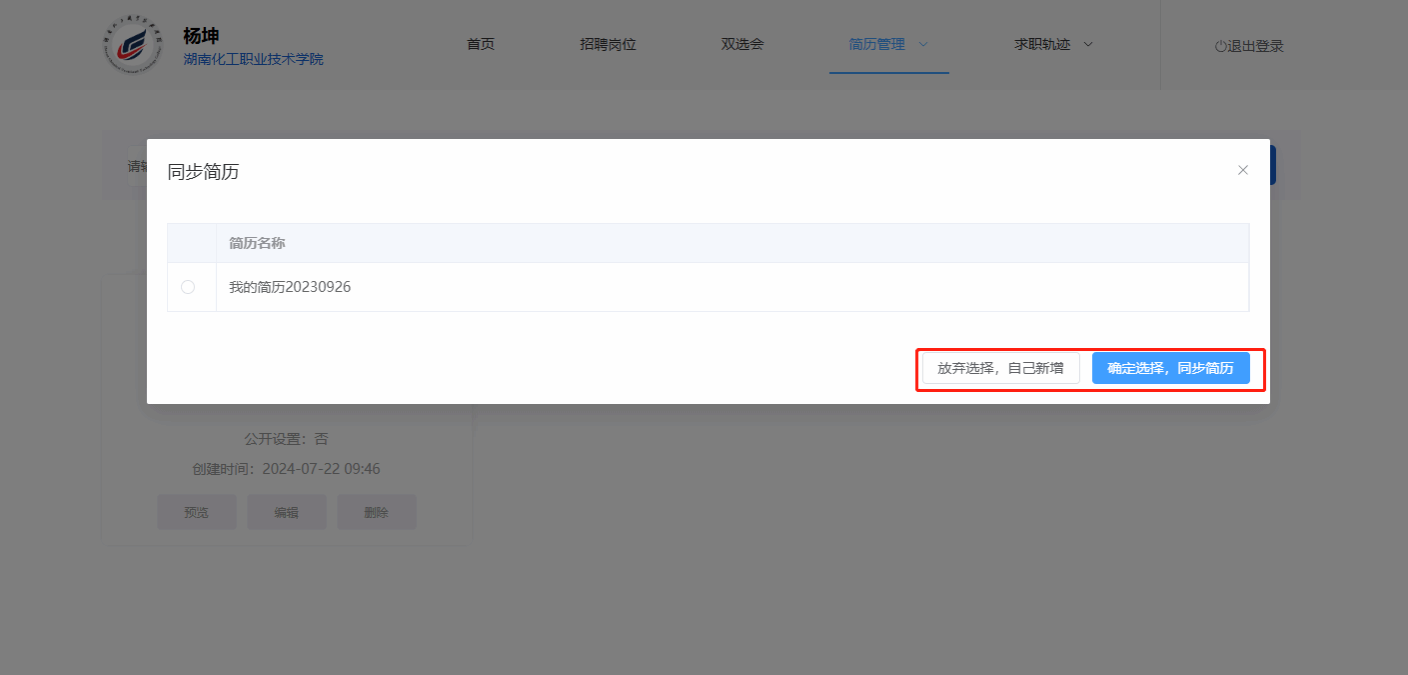Confirm with 确定选择，同步简历 button
This screenshot has width=1408, height=675.
pyautogui.click(x=1170, y=368)
